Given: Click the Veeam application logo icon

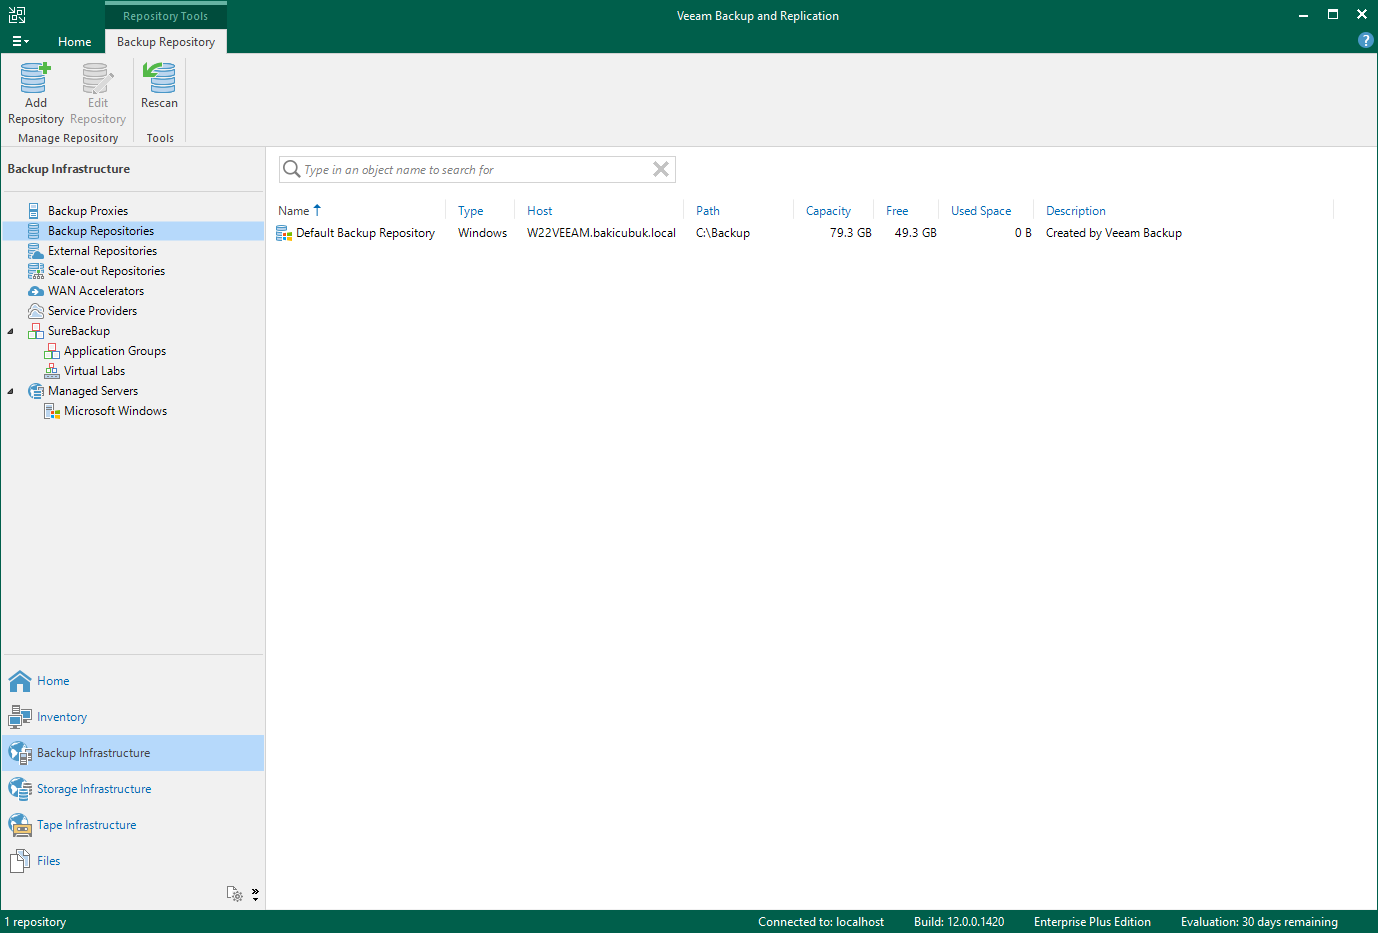Looking at the screenshot, I should (x=17, y=15).
